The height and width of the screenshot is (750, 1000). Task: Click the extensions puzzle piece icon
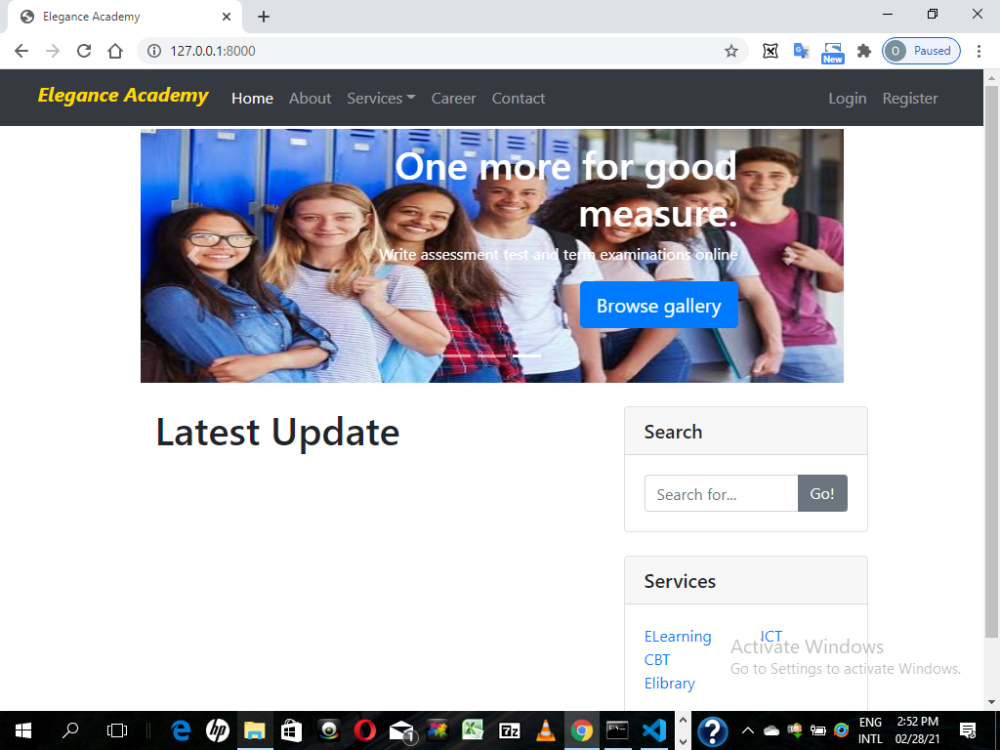tap(864, 50)
